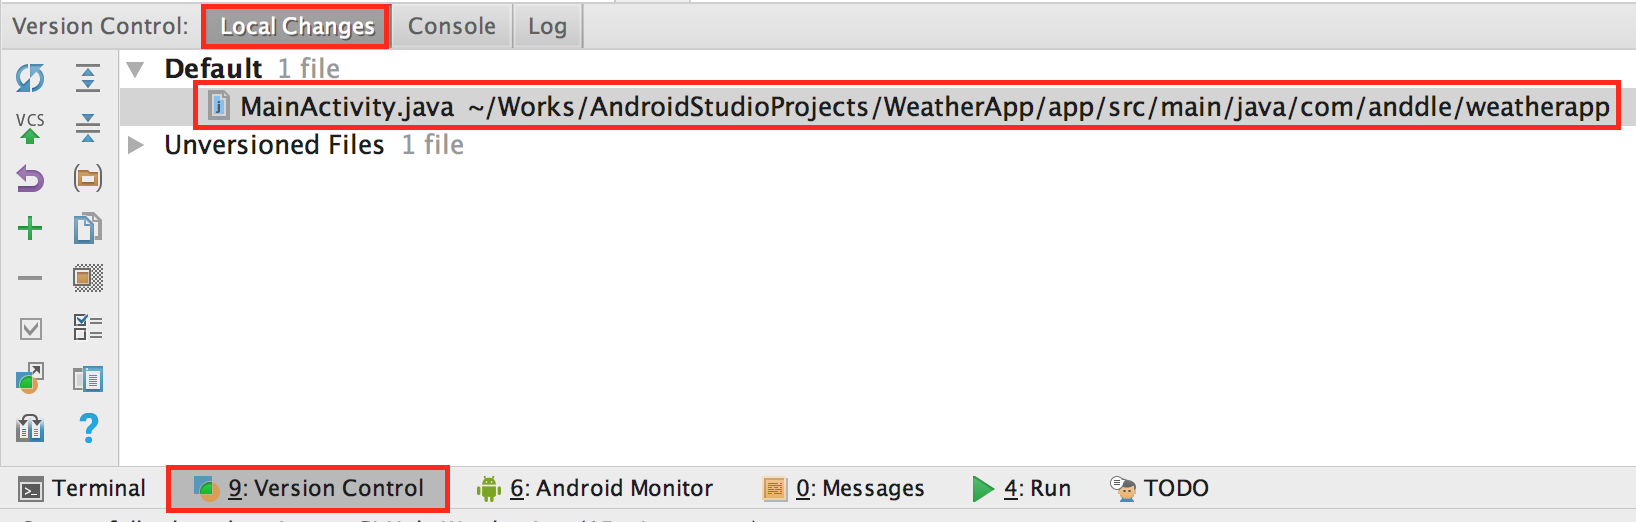Click the TODO icon in bottom bar
The image size is (1636, 522).
pos(1123,489)
